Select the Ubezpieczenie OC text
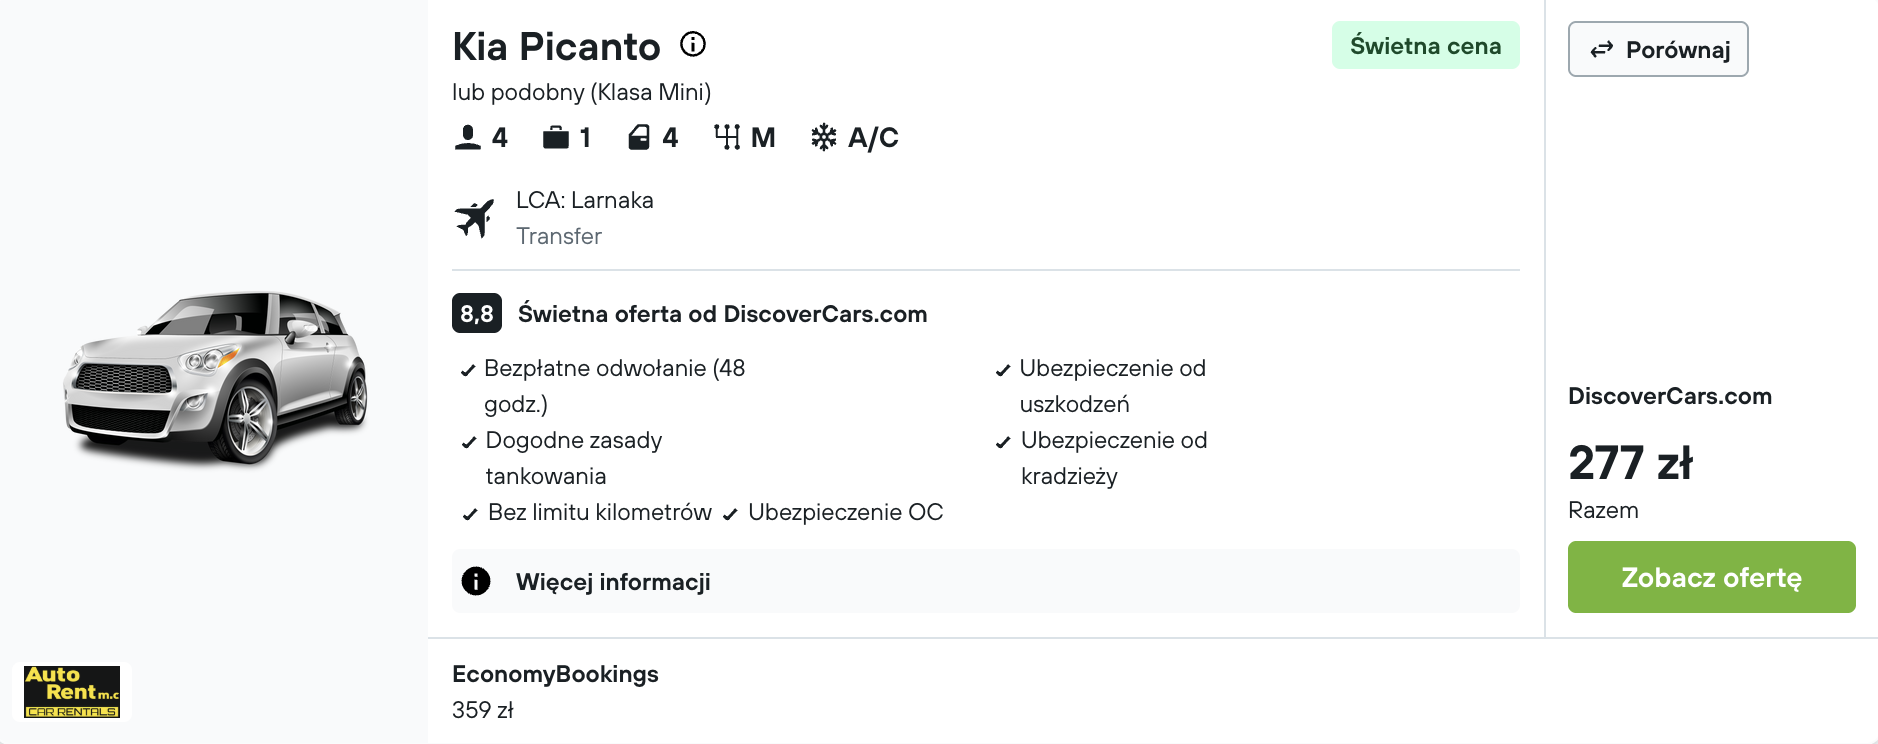This screenshot has height=744, width=1878. 845,512
